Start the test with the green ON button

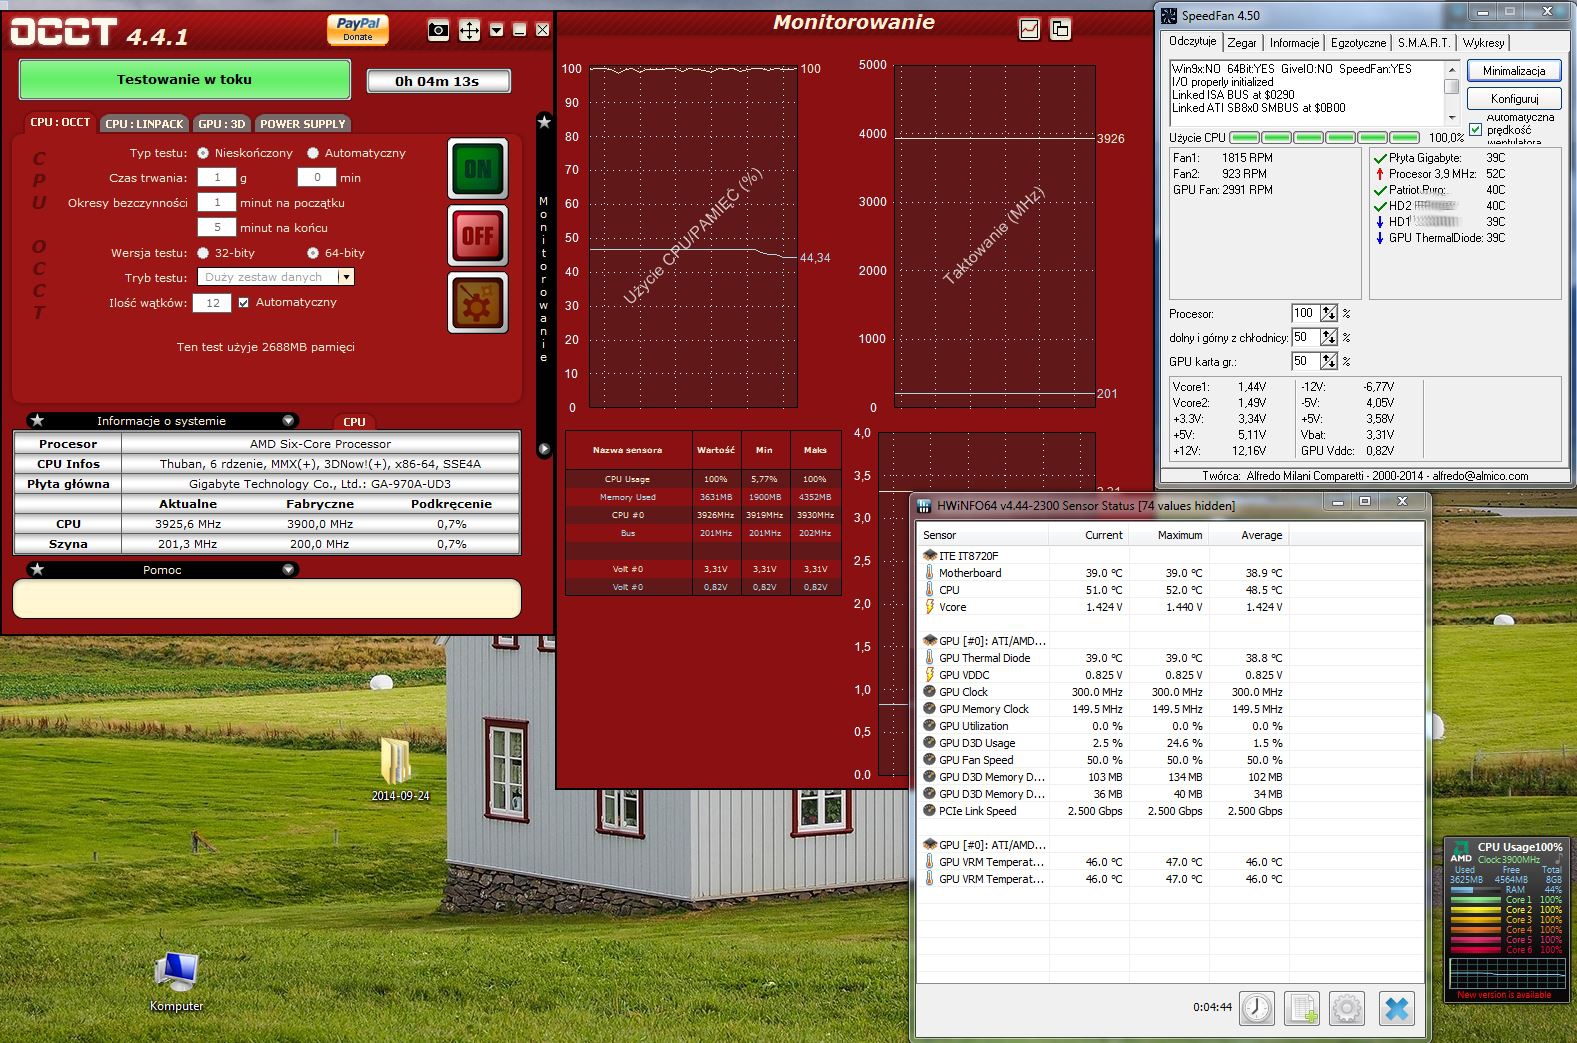478,168
